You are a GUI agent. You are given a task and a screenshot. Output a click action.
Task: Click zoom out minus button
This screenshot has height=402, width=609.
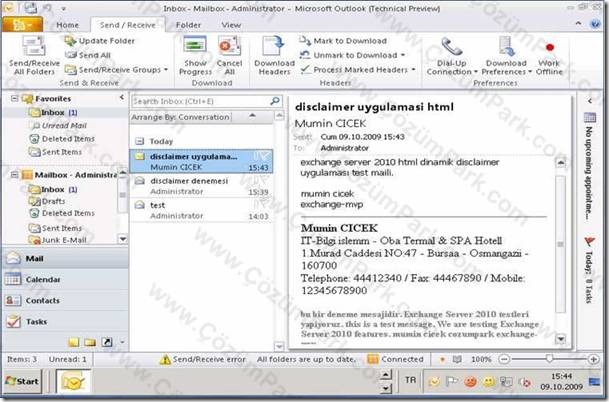tap(504, 360)
